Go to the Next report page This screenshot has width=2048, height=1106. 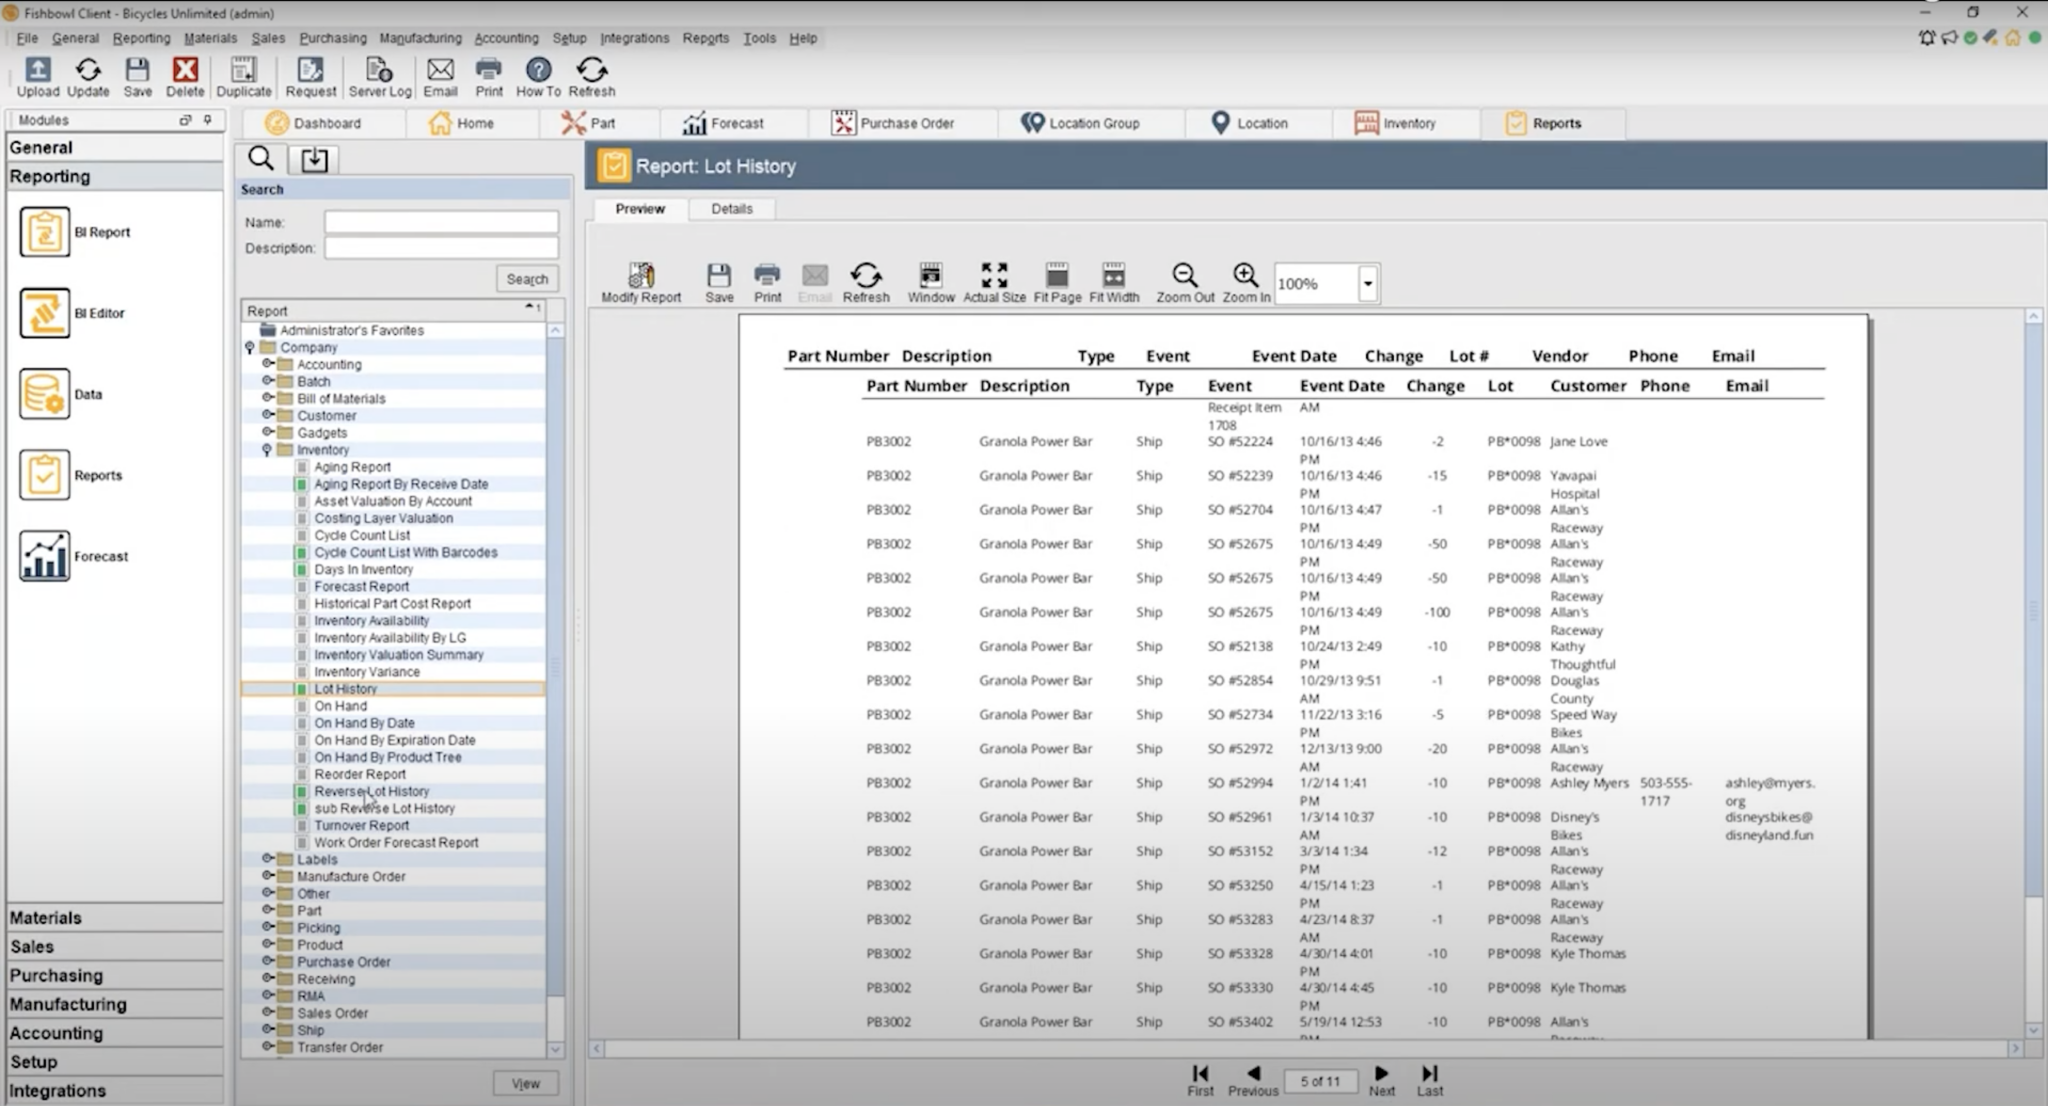click(1381, 1073)
